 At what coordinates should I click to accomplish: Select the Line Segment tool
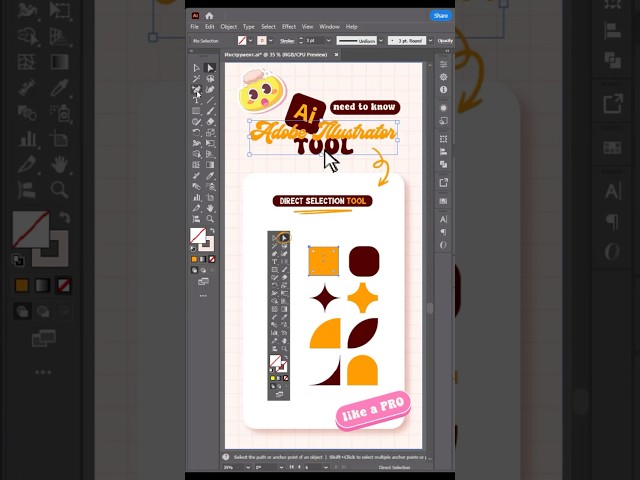tap(210, 100)
